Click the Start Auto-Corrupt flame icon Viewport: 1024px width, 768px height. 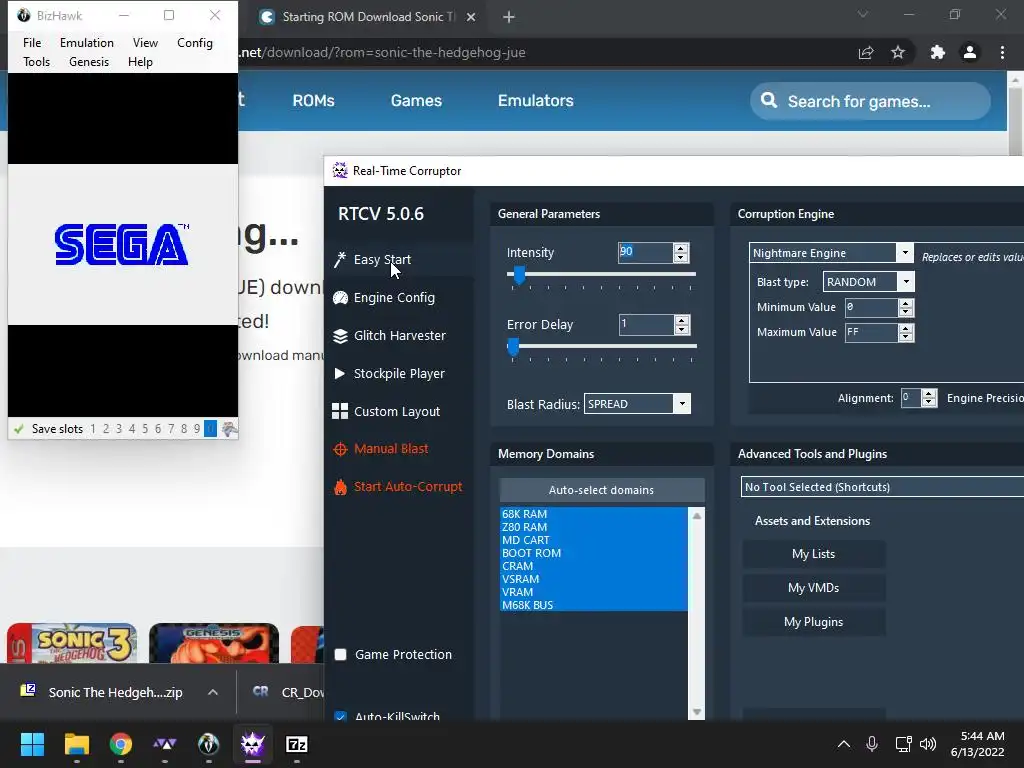[340, 487]
